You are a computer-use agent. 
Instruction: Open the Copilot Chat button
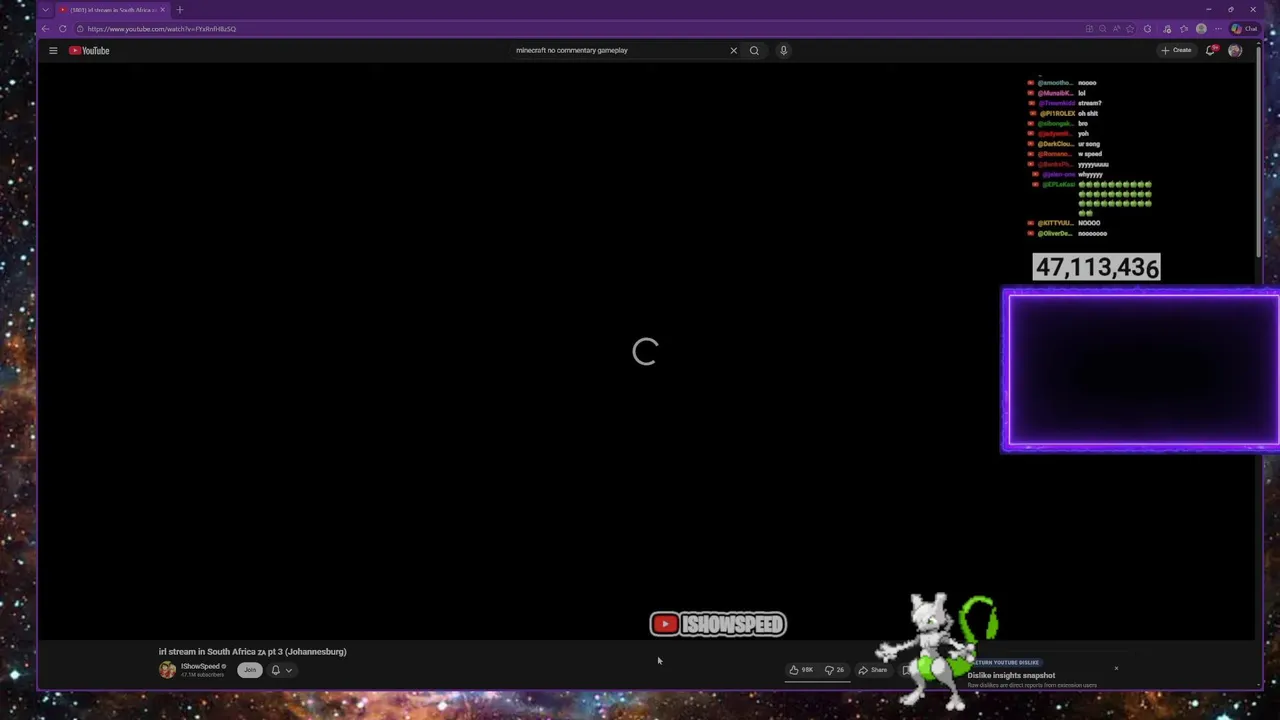[1245, 29]
